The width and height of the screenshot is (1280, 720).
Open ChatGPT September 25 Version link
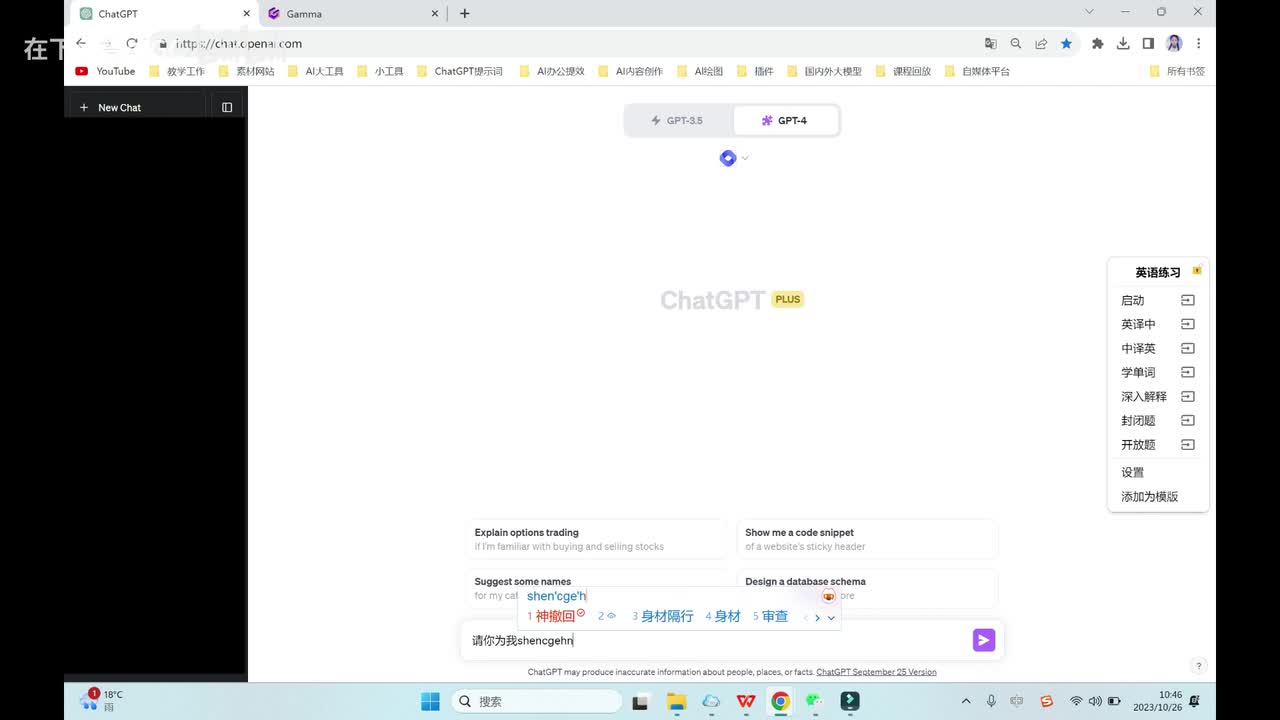point(876,672)
